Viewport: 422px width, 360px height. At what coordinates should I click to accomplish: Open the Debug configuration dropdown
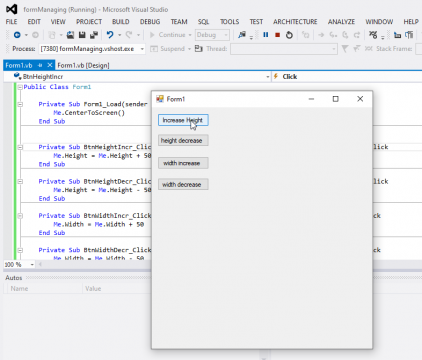(x=226, y=35)
